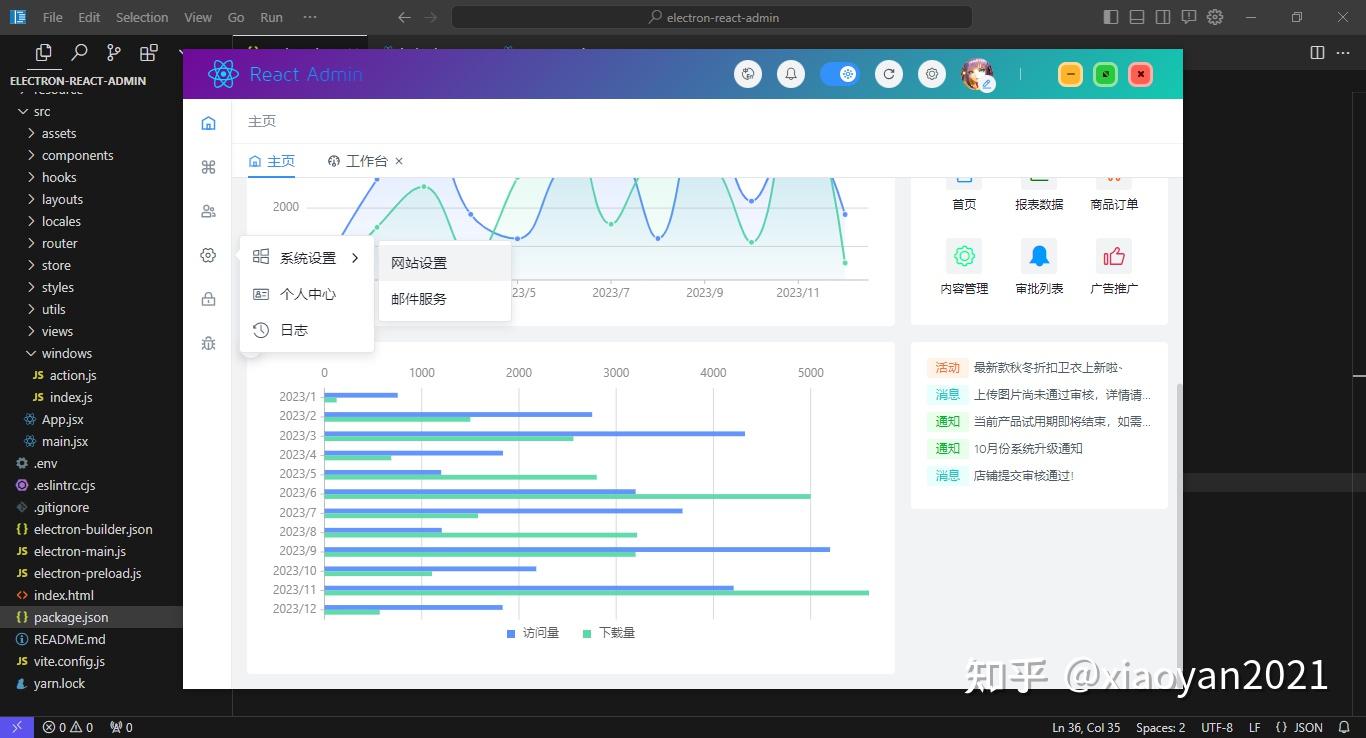This screenshot has width=1366, height=738.
Task: Toggle the light/dark theme switch
Action: pos(840,73)
